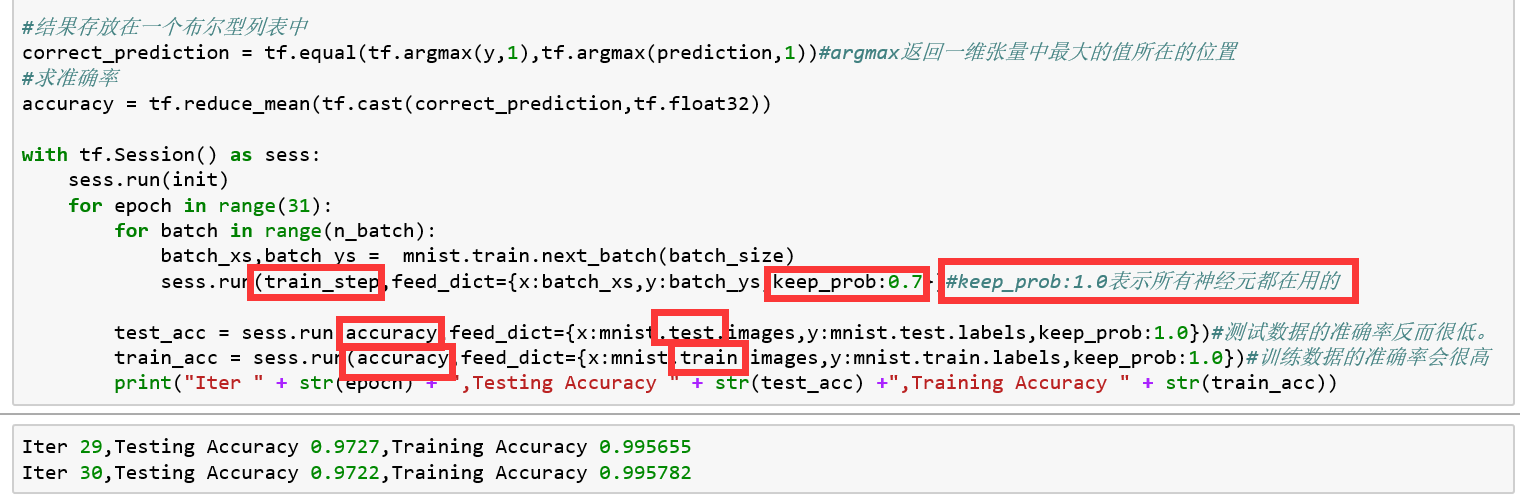The height and width of the screenshot is (500, 1520).
Task: Click the boxed train_step argument
Action: 316,282
